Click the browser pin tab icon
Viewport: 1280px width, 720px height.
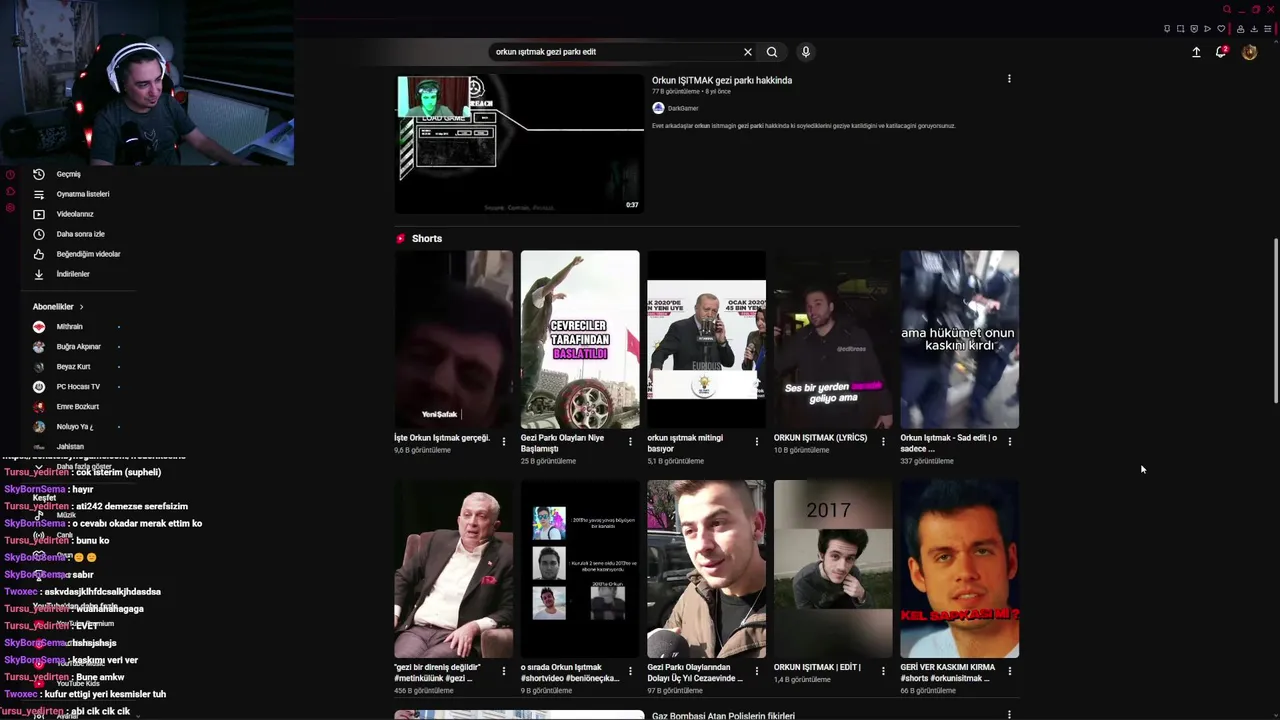tap(1167, 29)
